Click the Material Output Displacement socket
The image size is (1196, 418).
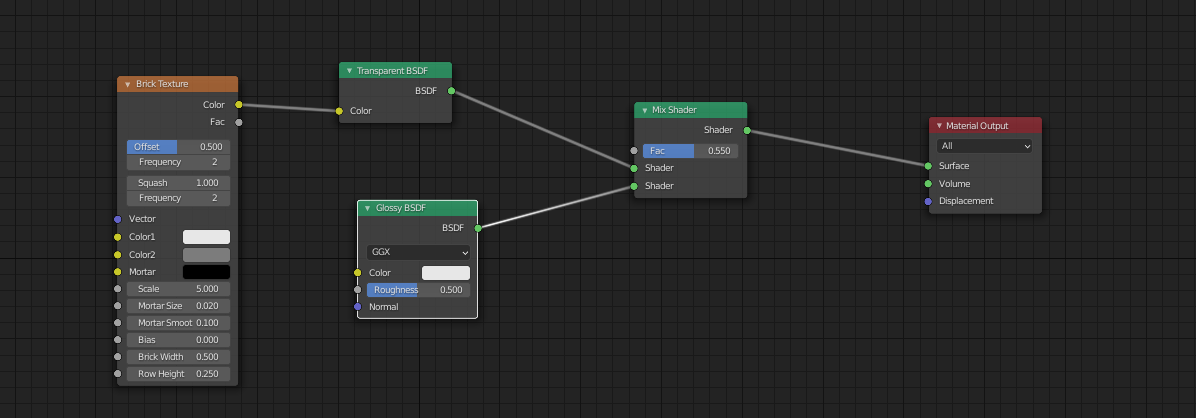coord(928,201)
